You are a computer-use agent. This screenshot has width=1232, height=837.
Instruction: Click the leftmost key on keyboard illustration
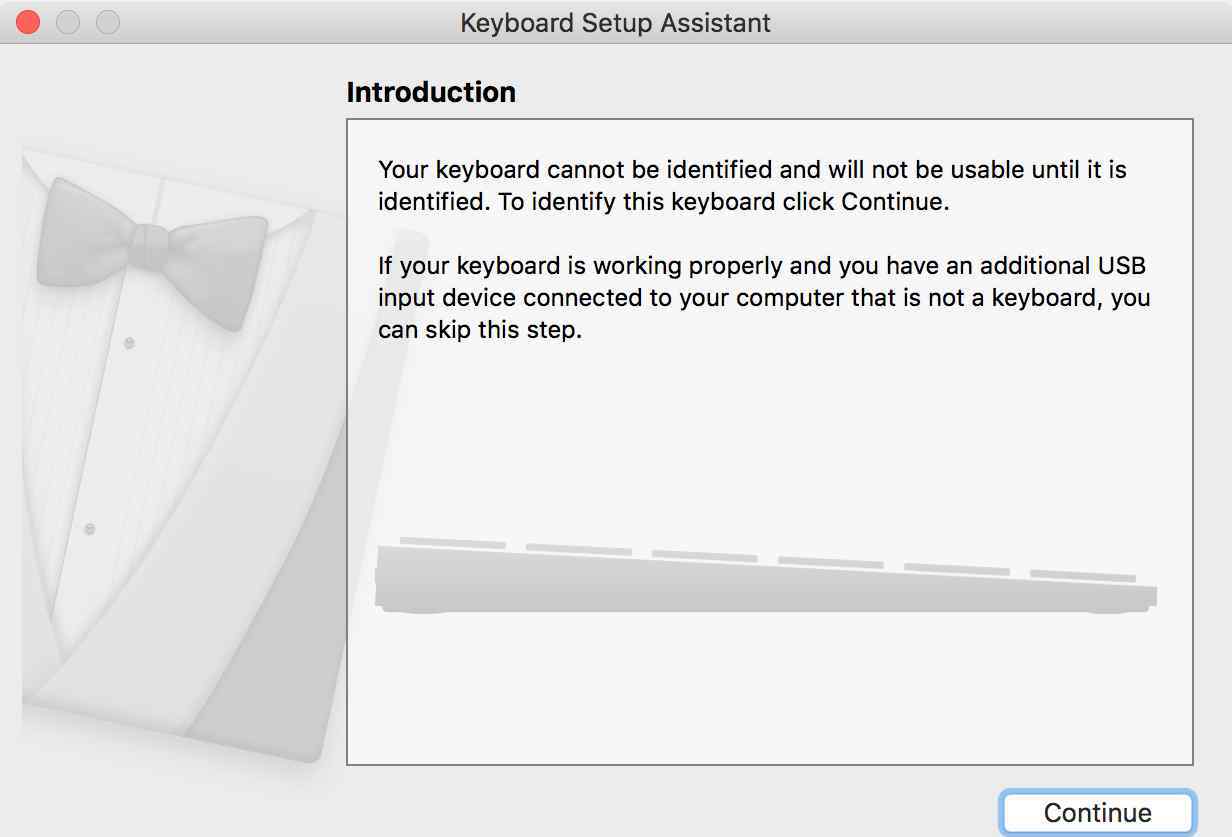452,543
